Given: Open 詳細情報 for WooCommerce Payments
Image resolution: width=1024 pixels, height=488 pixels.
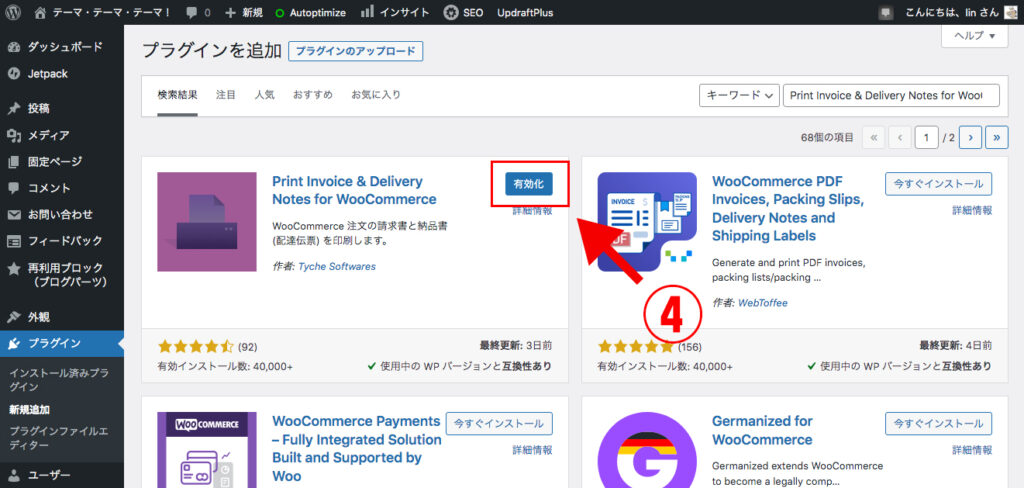Looking at the screenshot, I should [x=532, y=450].
